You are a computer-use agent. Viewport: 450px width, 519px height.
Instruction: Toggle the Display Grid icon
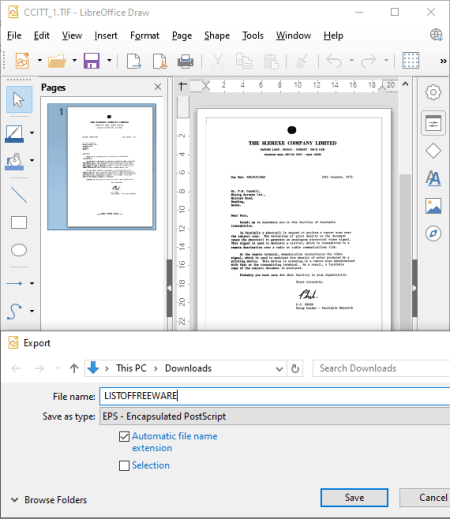pos(411,61)
